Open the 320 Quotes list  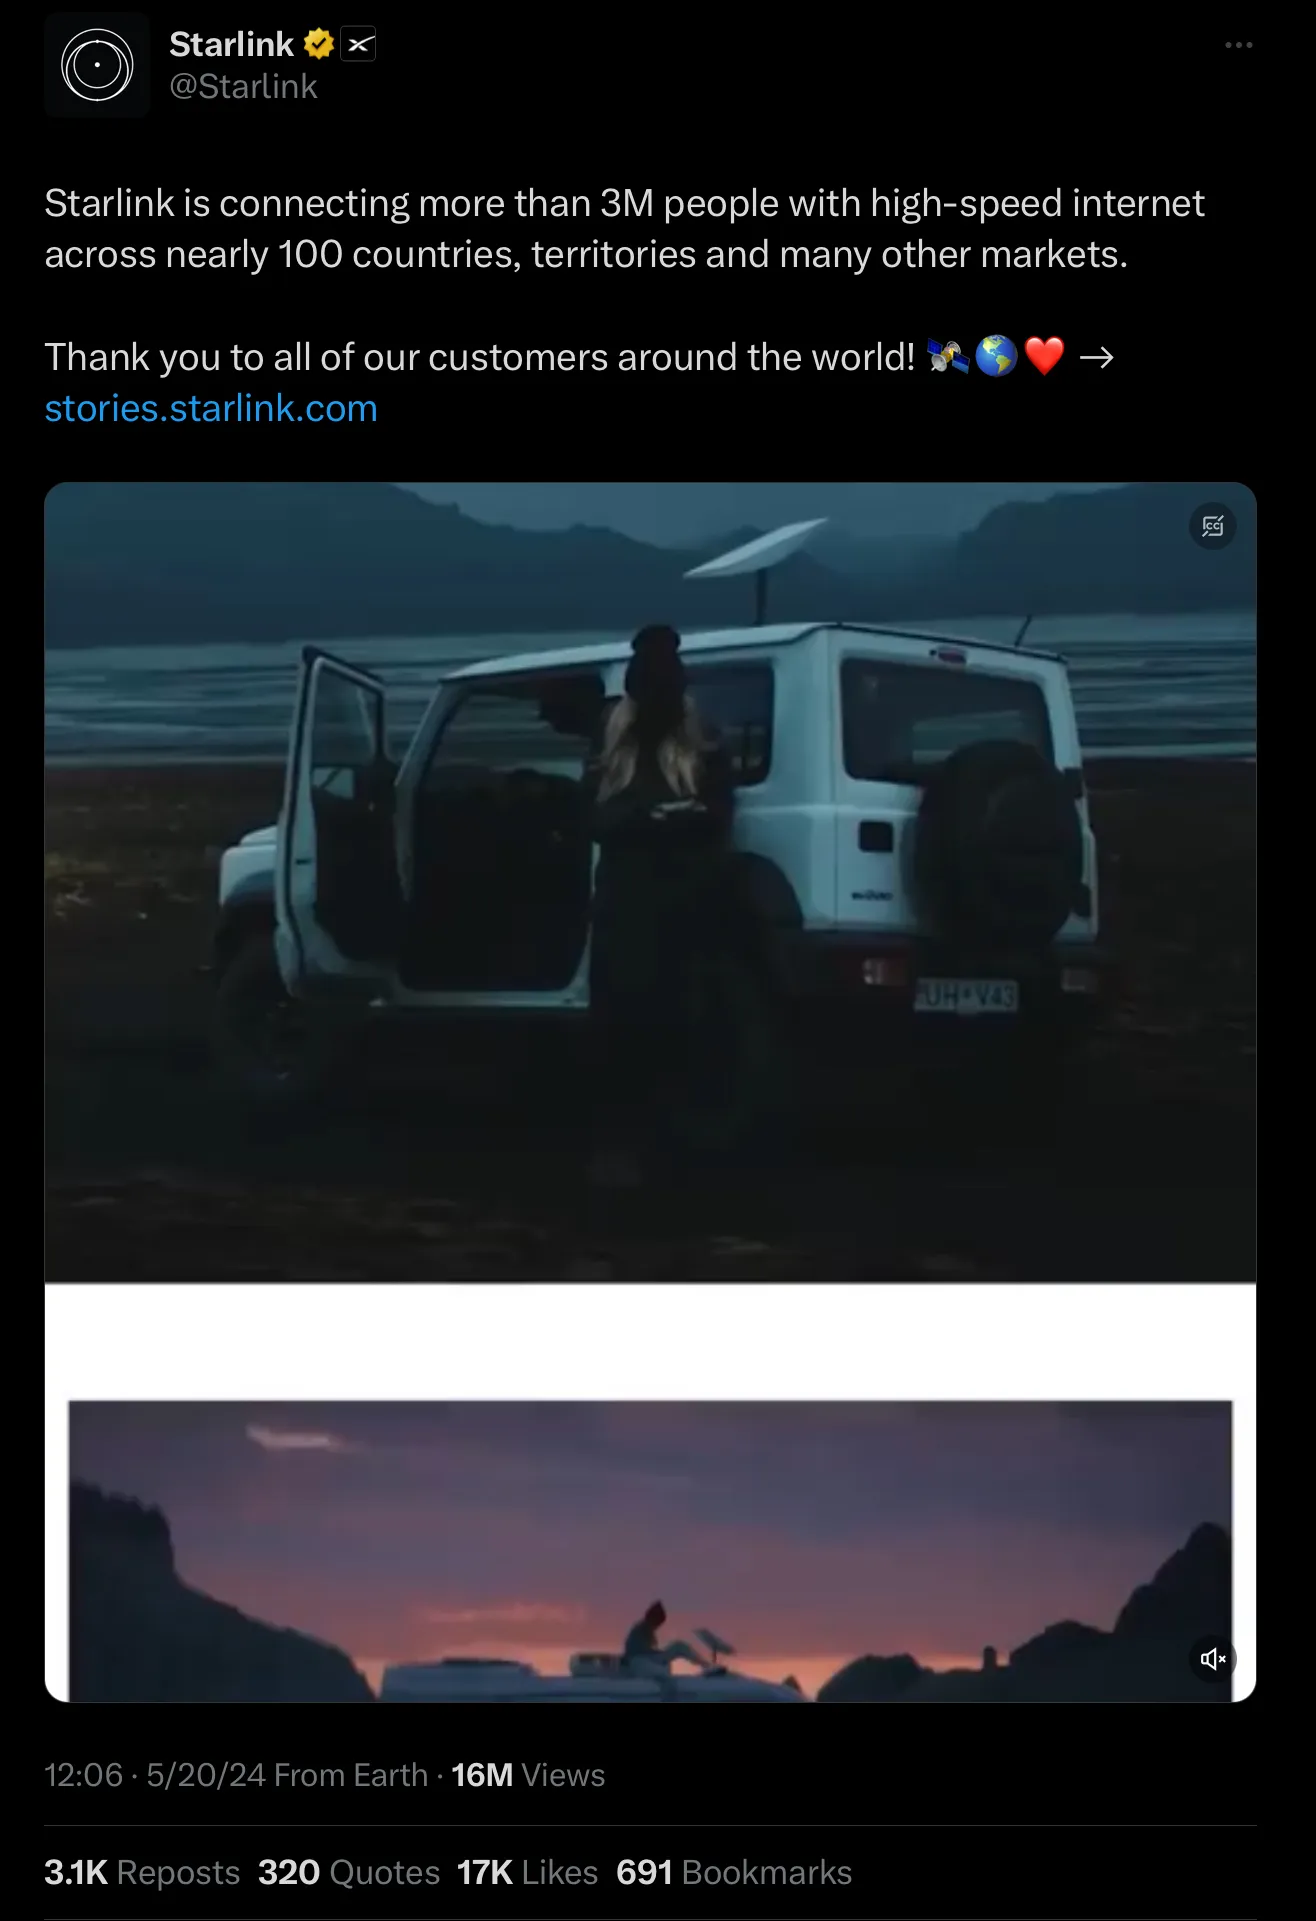[x=349, y=1872]
